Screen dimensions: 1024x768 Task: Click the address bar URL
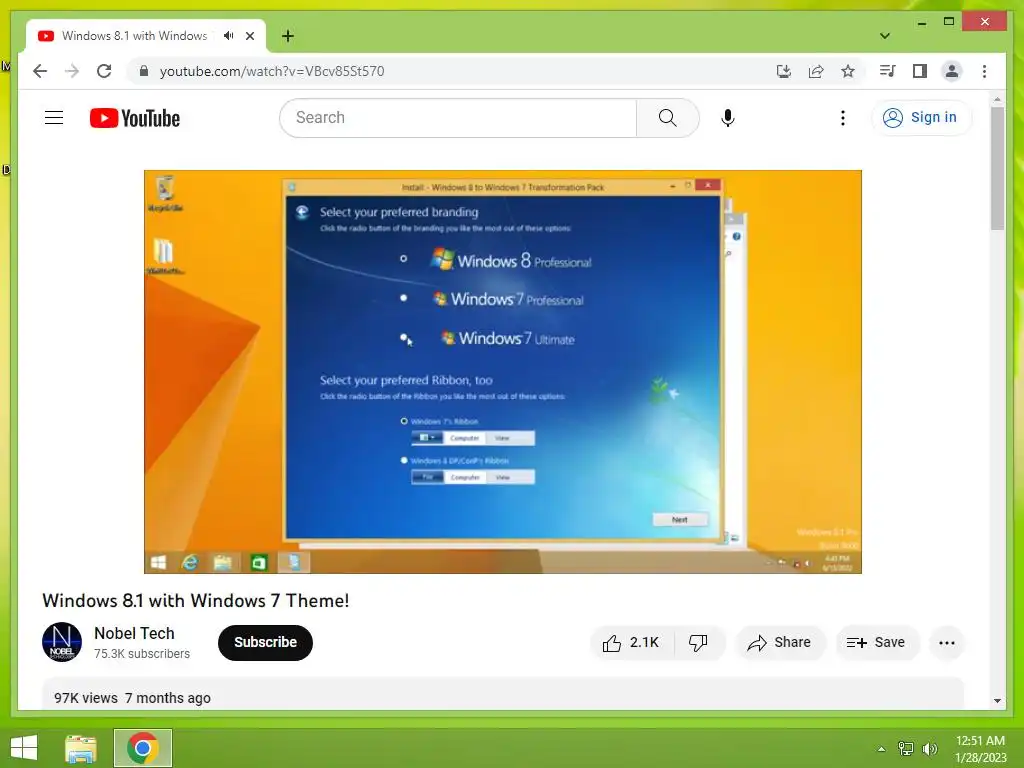coord(272,71)
